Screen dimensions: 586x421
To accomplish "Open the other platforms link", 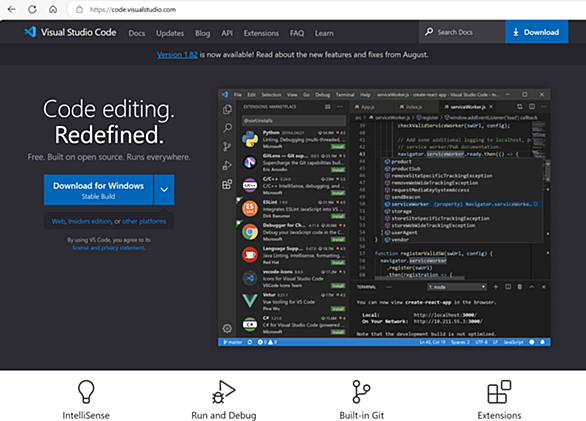I will click(x=144, y=221).
